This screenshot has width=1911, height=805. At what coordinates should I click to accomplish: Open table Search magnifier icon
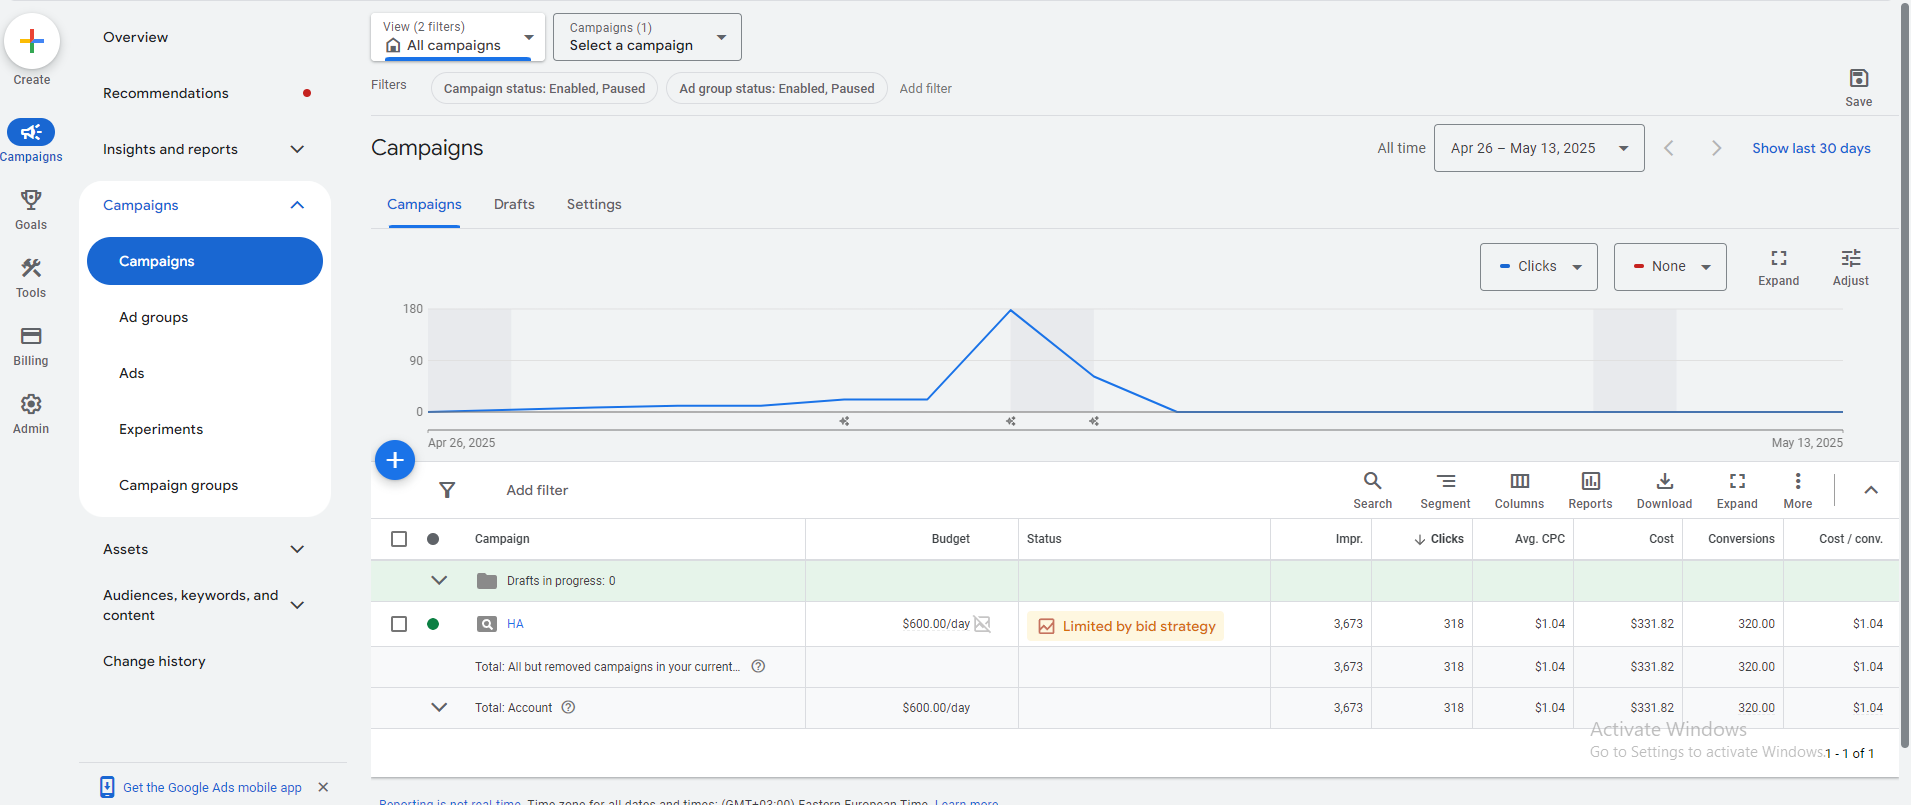pos(1372,481)
